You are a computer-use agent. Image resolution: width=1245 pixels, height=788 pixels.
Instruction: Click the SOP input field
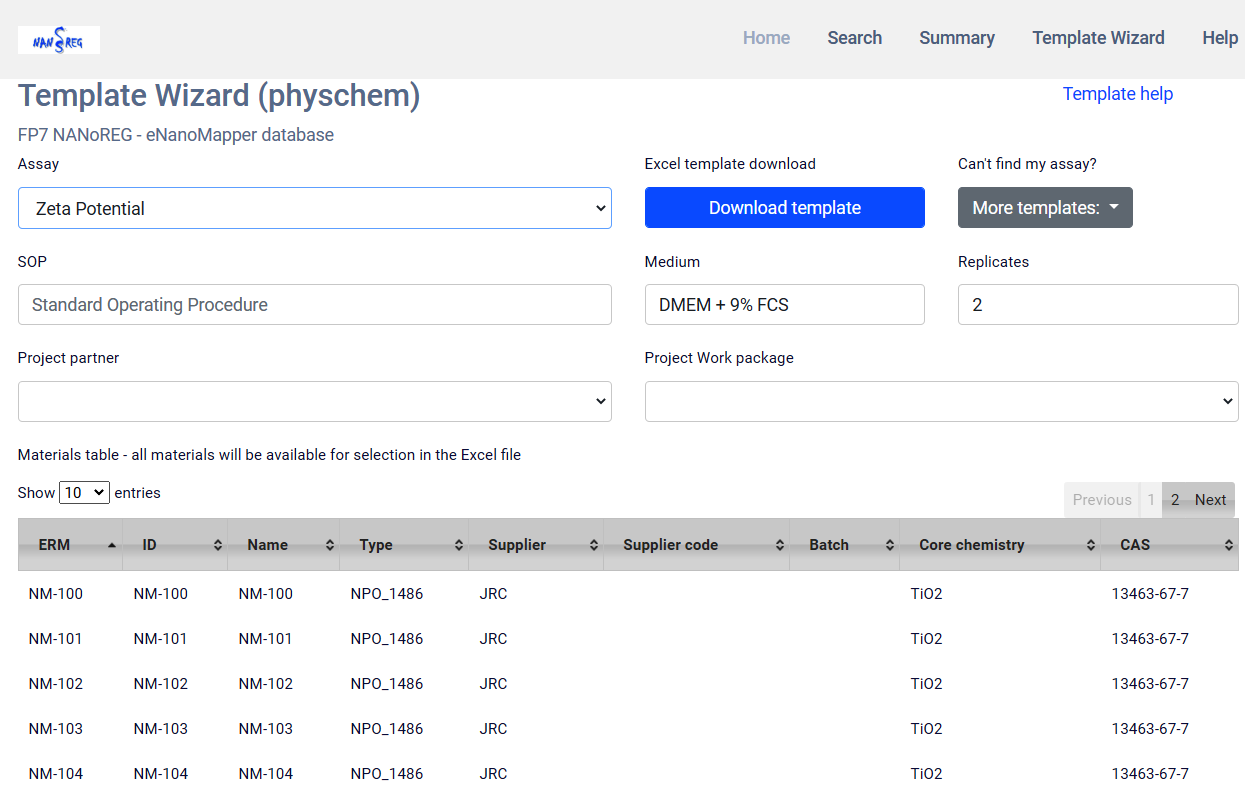click(315, 305)
